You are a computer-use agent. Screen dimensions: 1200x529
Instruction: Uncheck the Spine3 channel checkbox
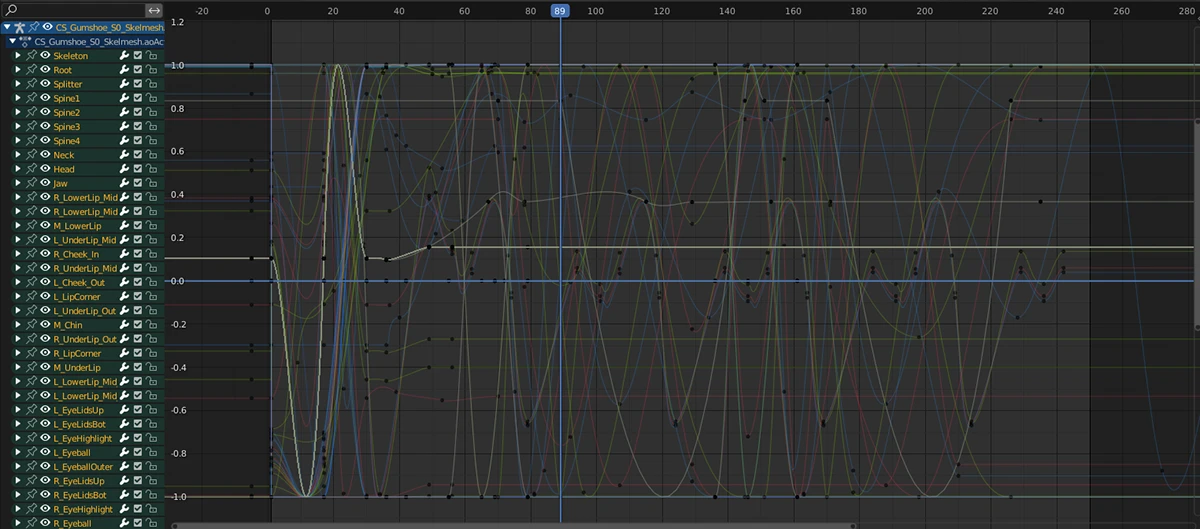point(138,127)
